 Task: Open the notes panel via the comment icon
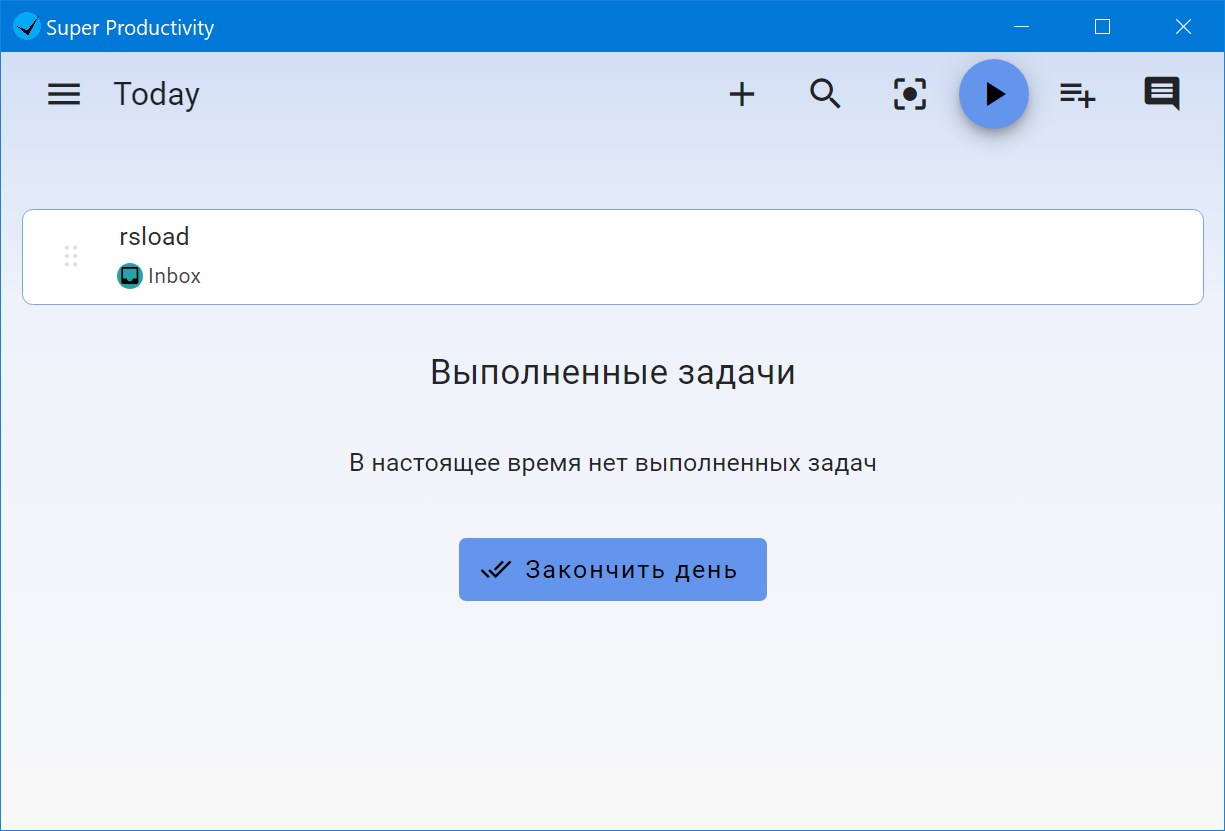[x=1160, y=94]
